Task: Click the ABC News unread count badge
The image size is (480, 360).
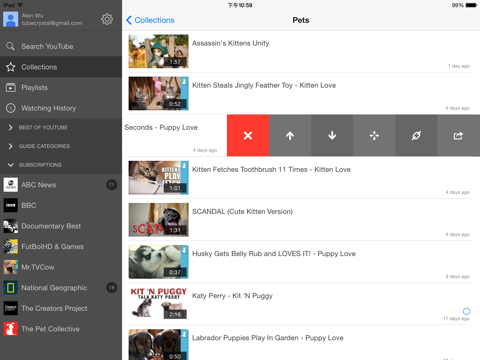Action: point(112,185)
